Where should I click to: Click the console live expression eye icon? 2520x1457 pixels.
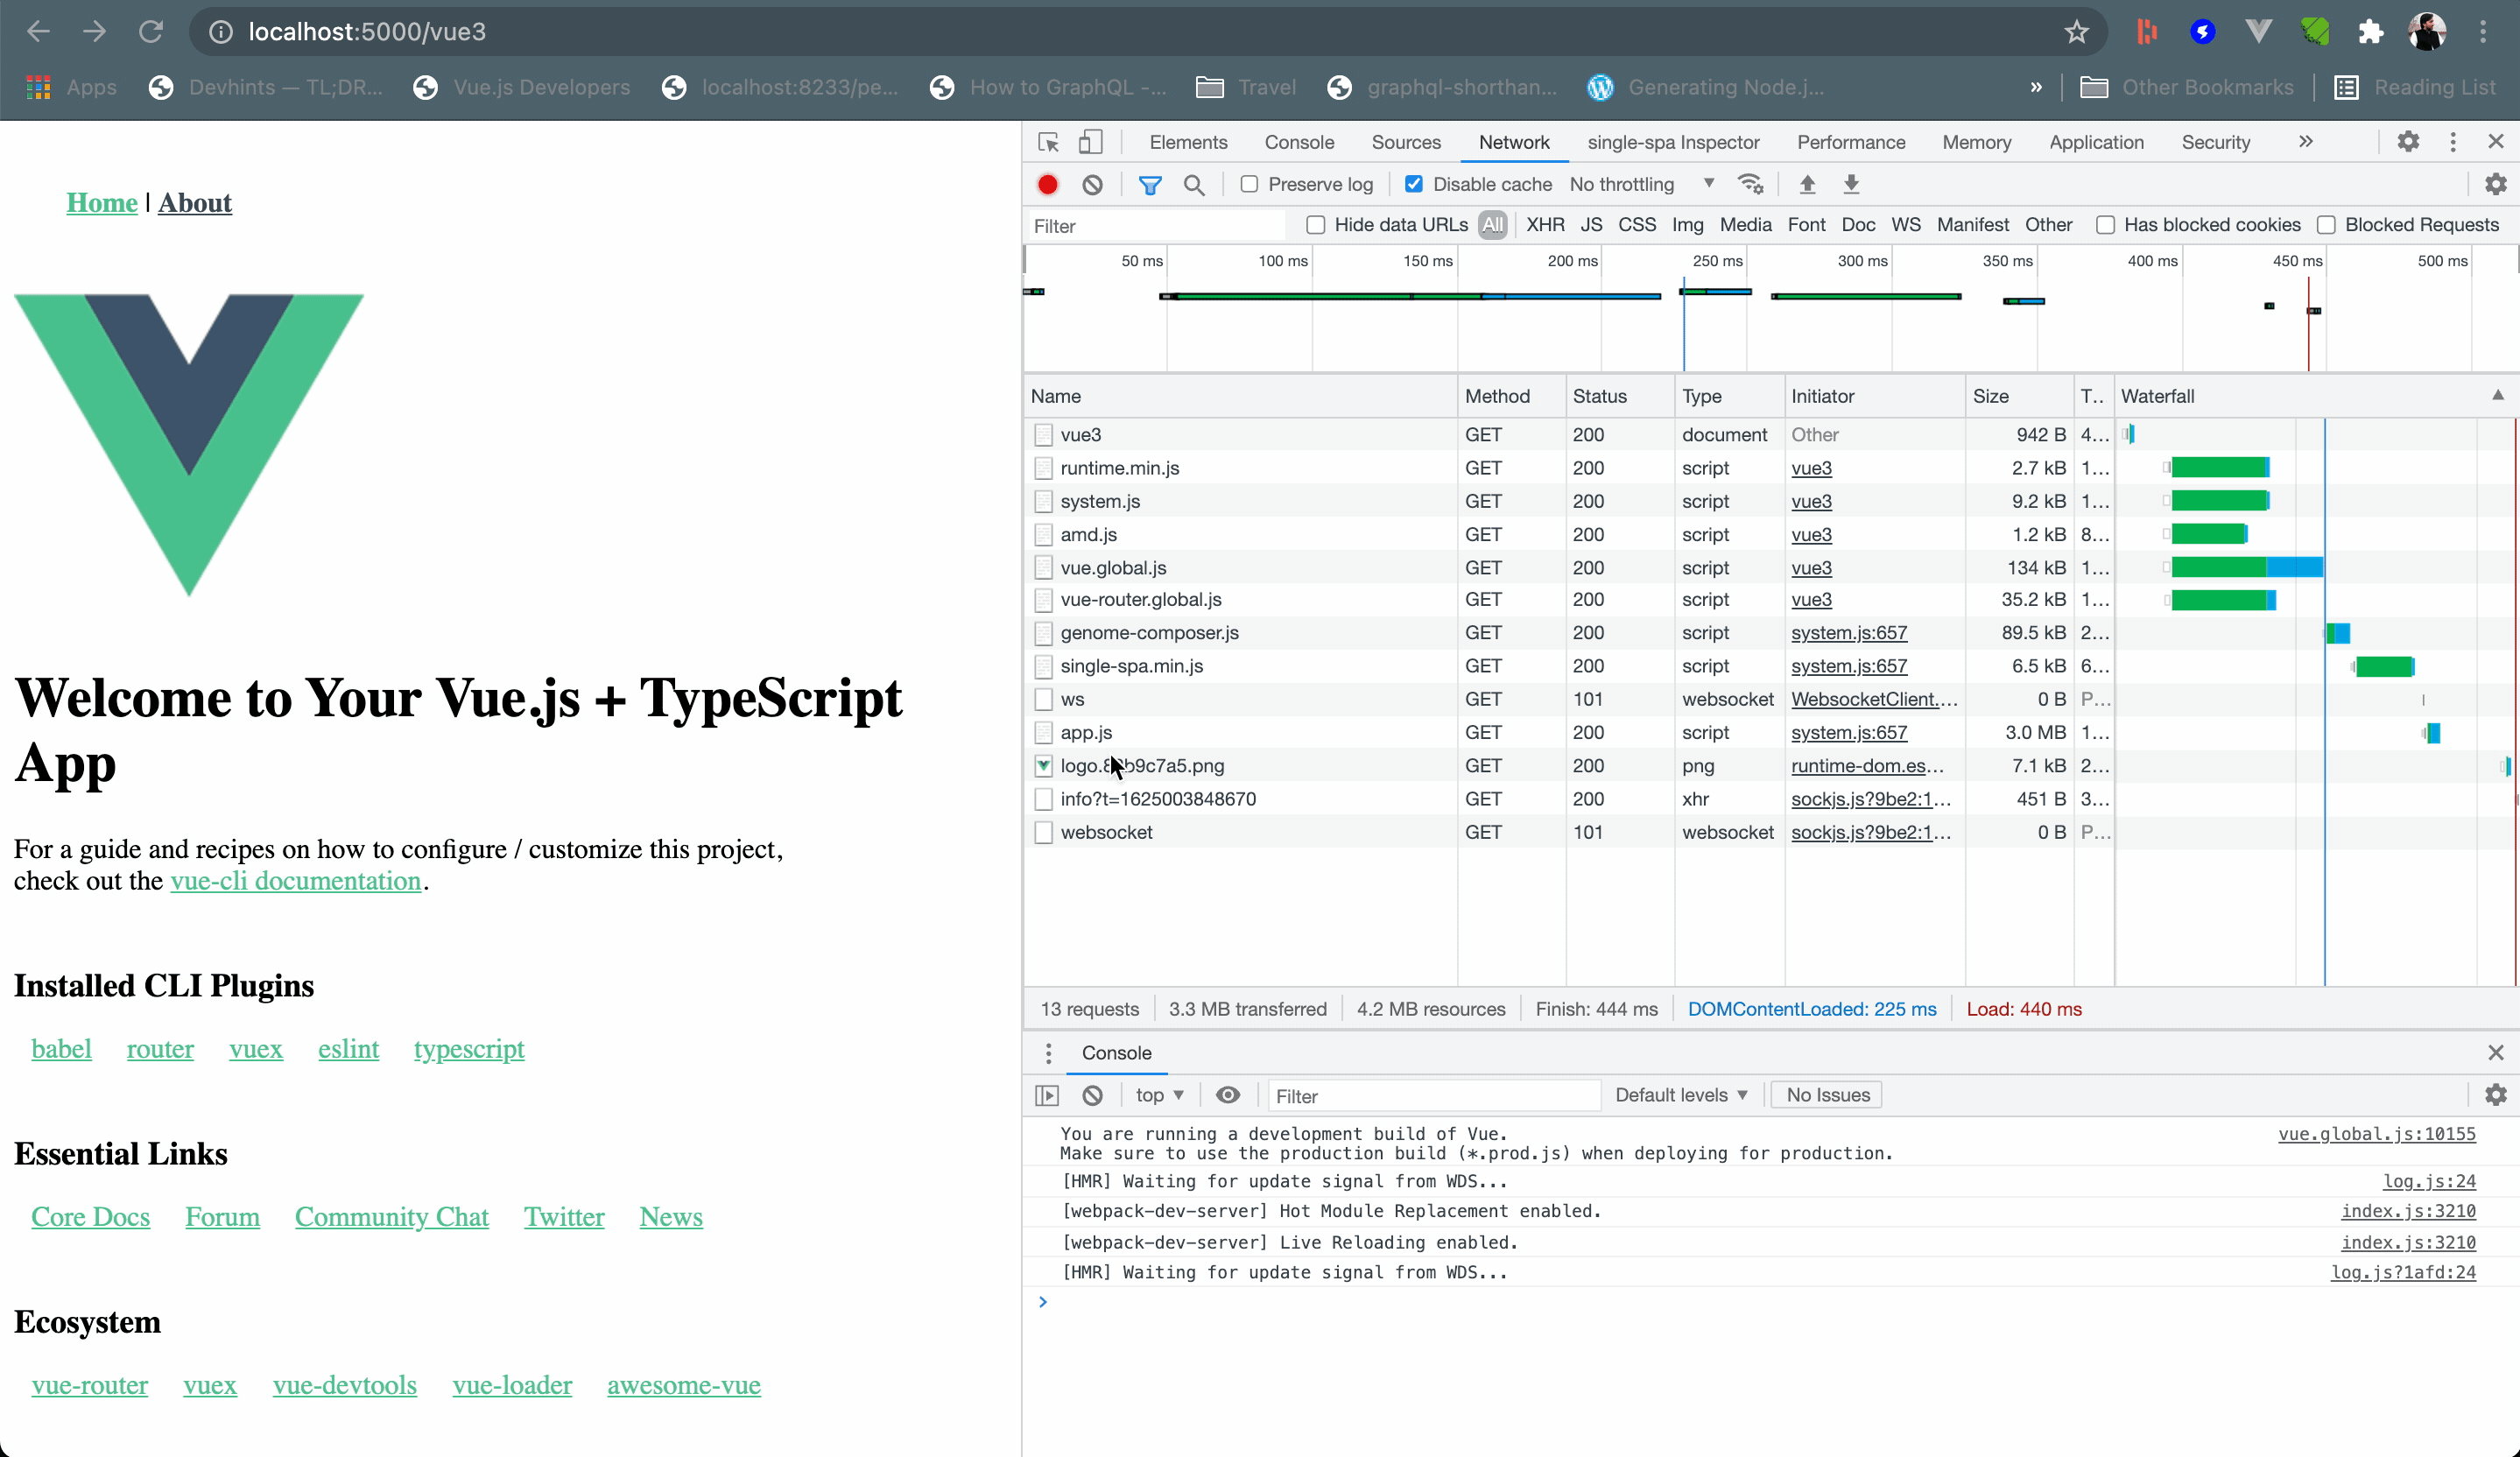(1227, 1095)
